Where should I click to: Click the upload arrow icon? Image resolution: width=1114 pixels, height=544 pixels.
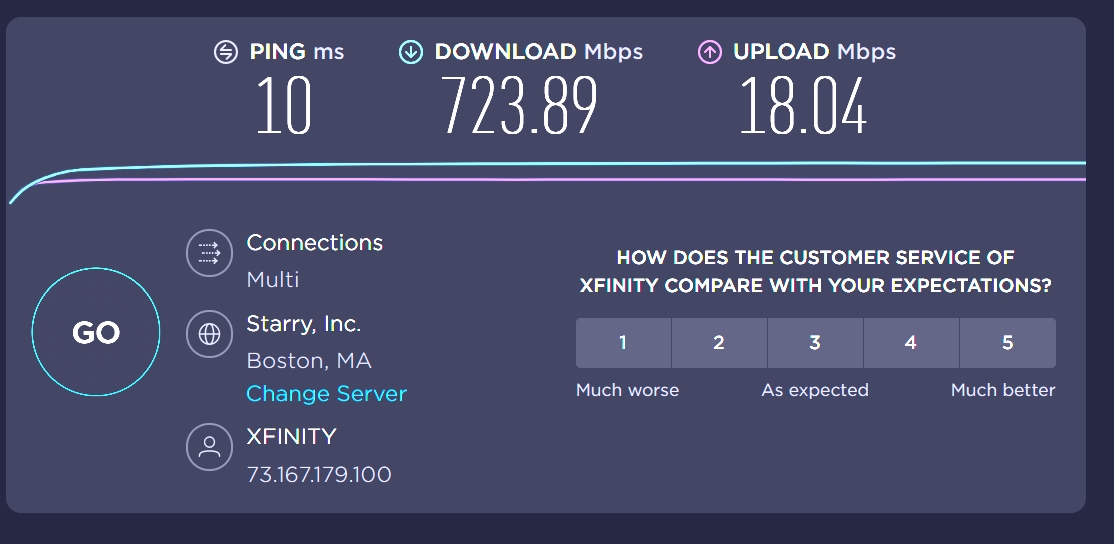point(709,52)
